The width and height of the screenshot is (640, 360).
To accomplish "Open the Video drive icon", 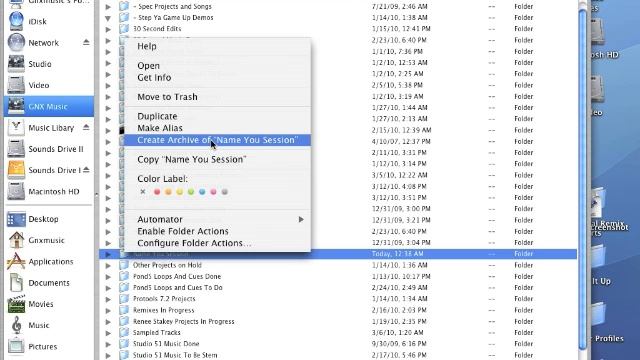I will [16, 85].
